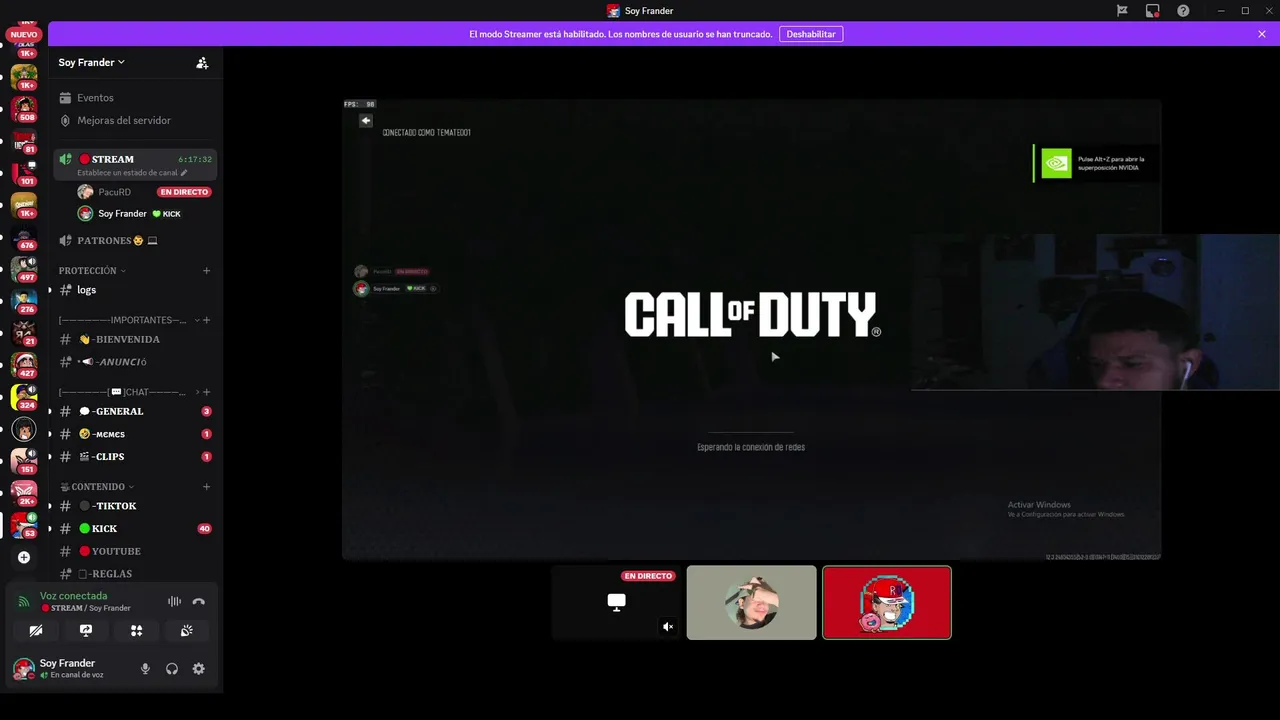Select the PacuRD participant tile

752,603
